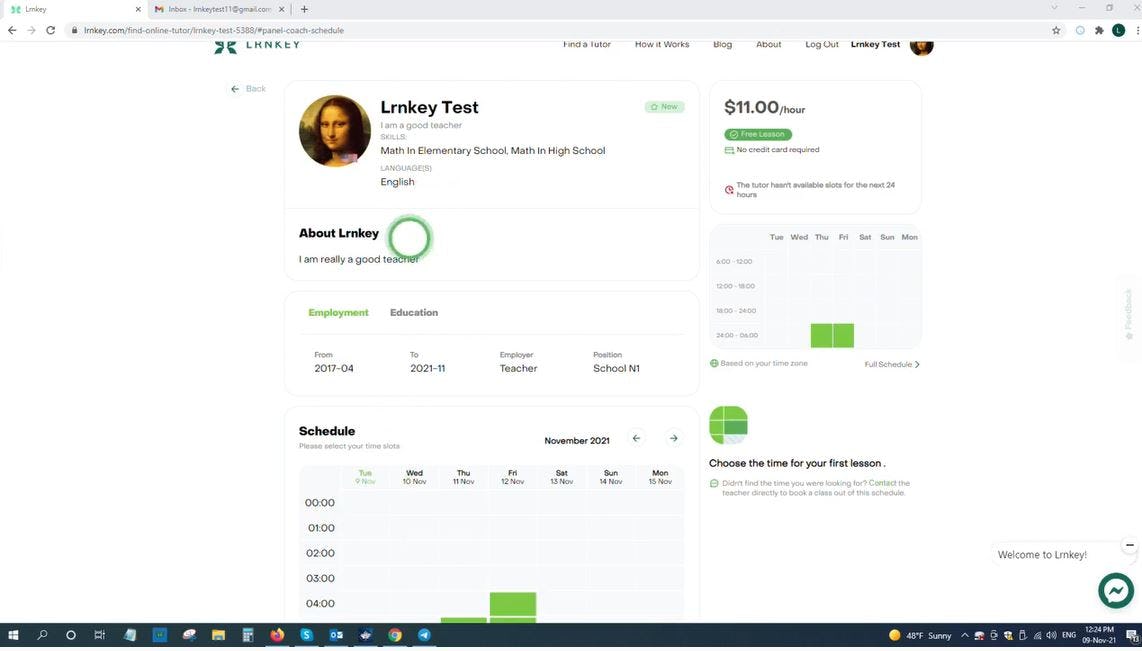Open Find a Tutor menu item
The image size is (1142, 651).
(586, 44)
